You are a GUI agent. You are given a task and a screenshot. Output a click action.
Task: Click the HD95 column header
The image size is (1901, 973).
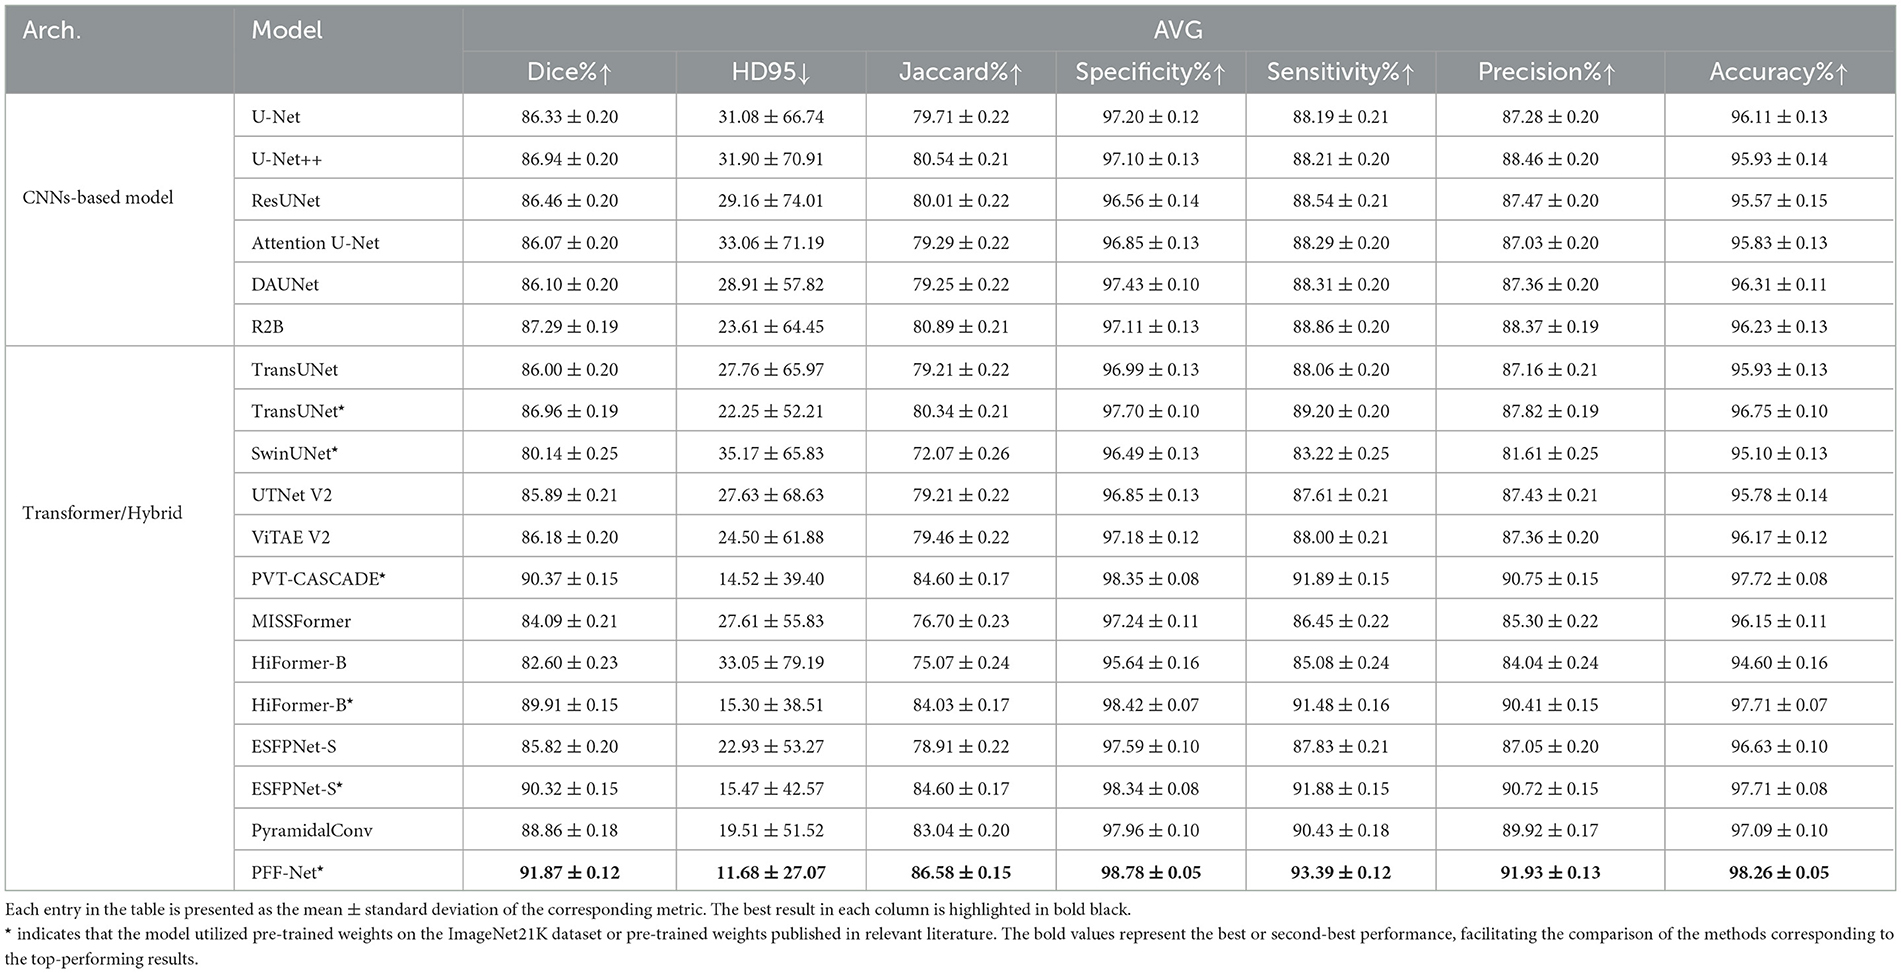[x=770, y=72]
